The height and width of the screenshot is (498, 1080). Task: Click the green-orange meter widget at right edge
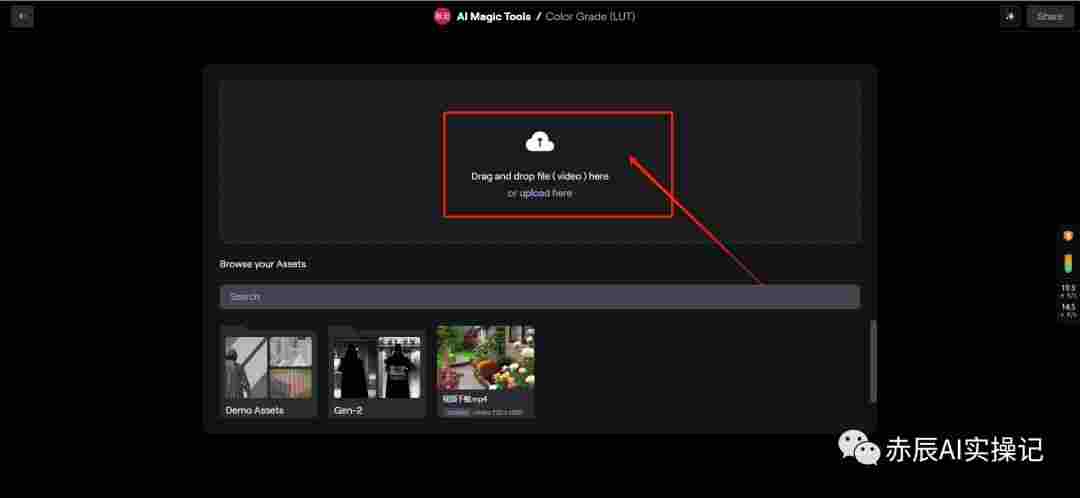tap(1068, 263)
